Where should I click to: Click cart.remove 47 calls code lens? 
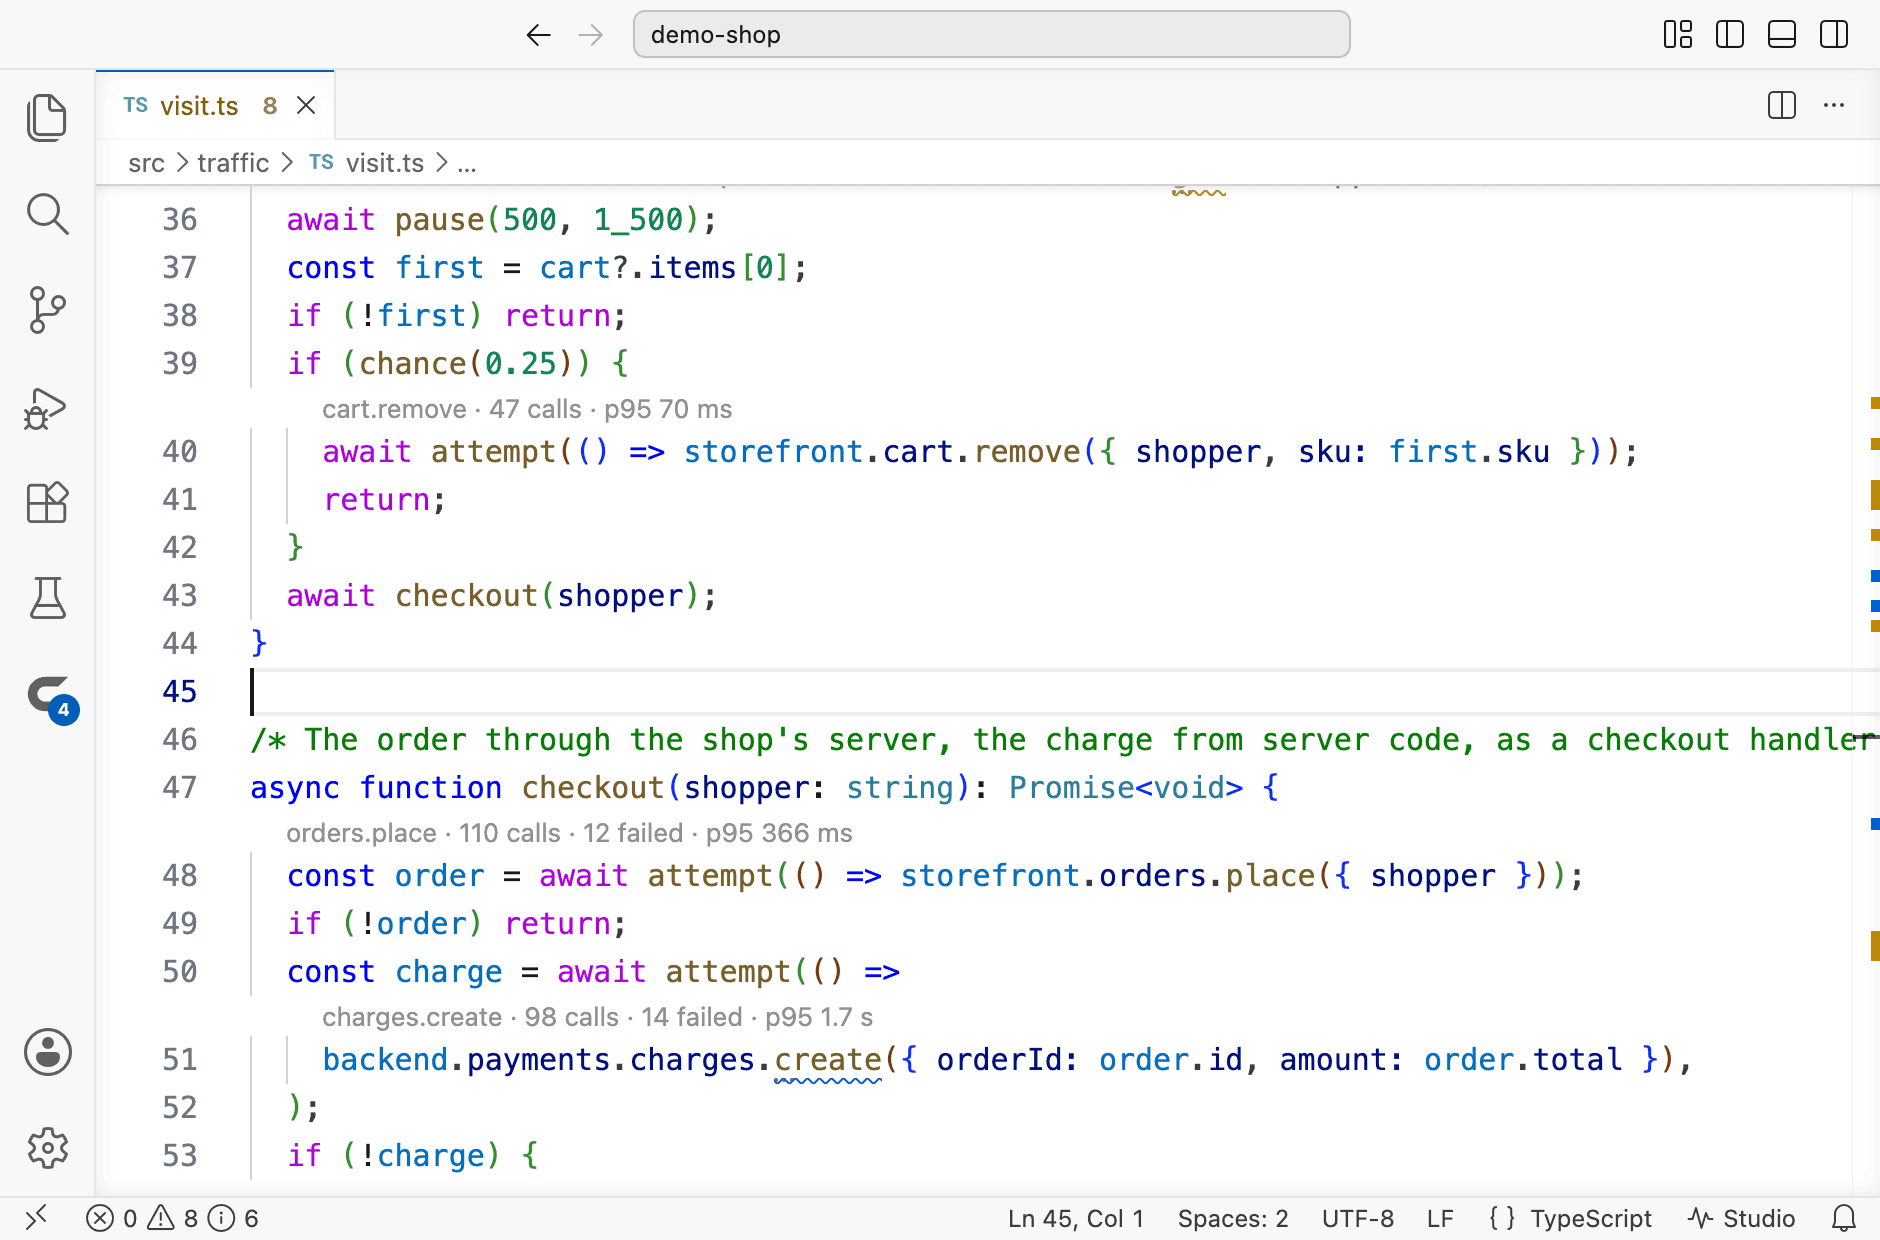(527, 409)
